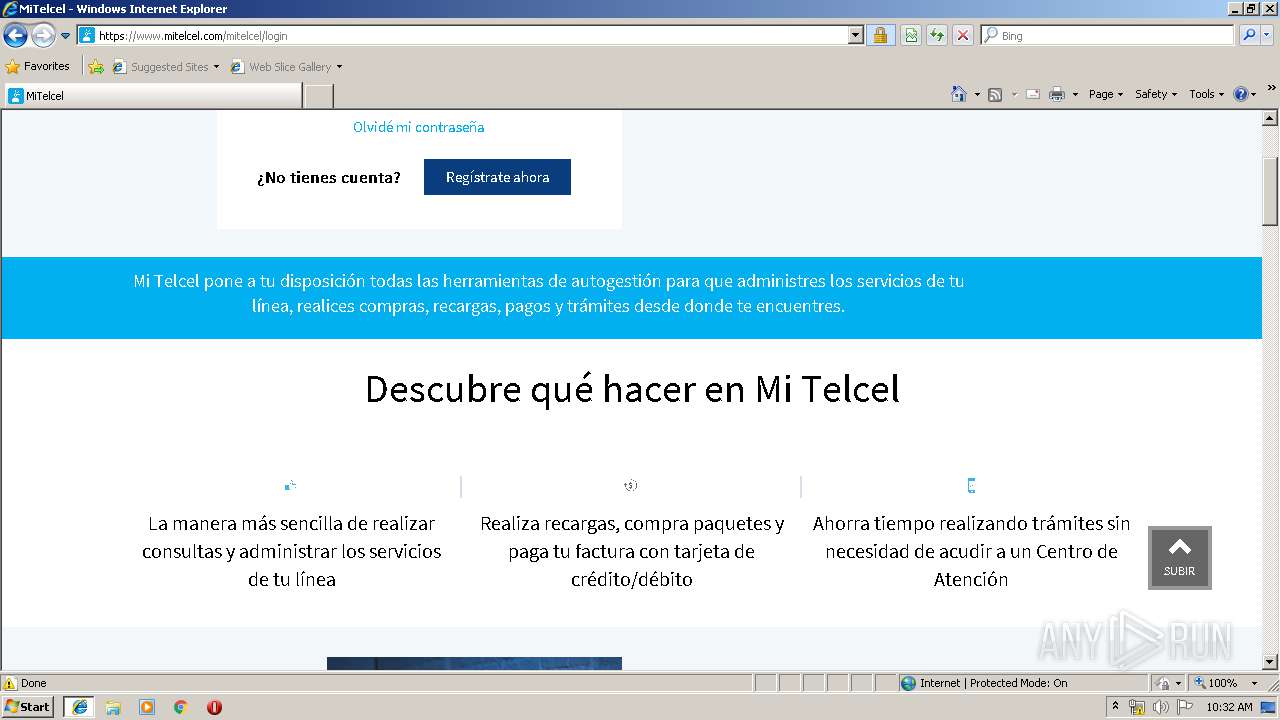Open the Safety menu
This screenshot has width=1280, height=720.
[1156, 94]
